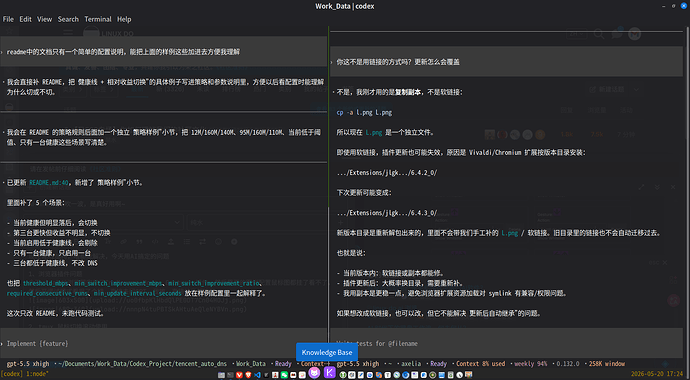Click the min_switch_improvement_ratio parameter text
The image size is (690, 380).
[x=215, y=284]
